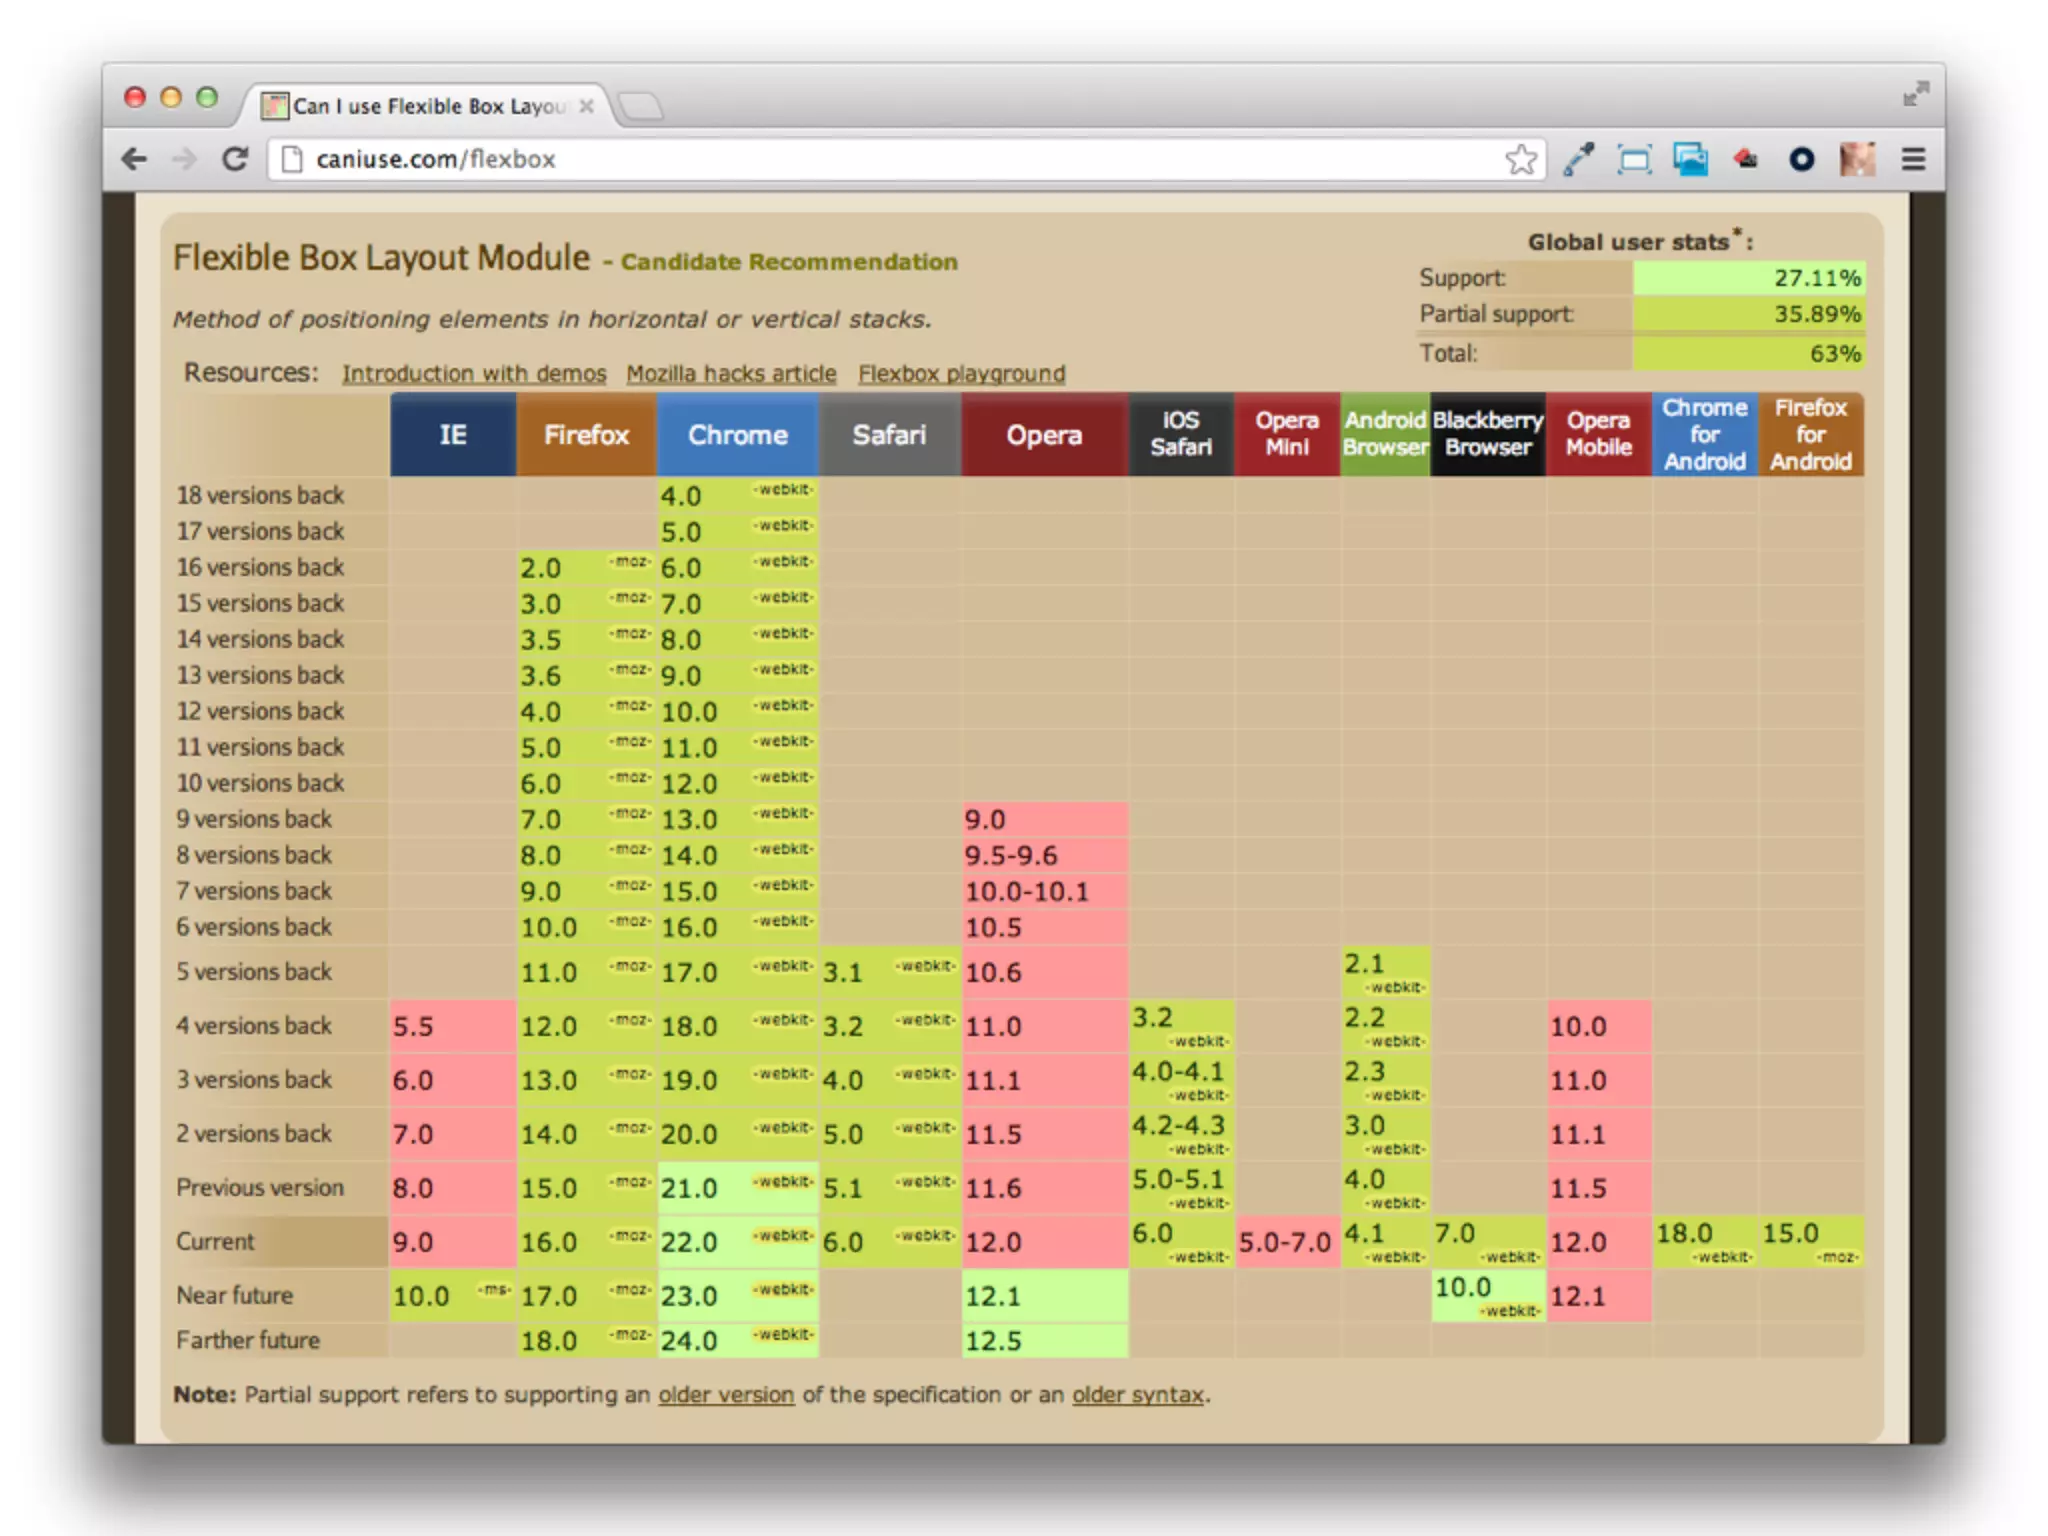Open the stacked blue images extension

coord(1690,159)
